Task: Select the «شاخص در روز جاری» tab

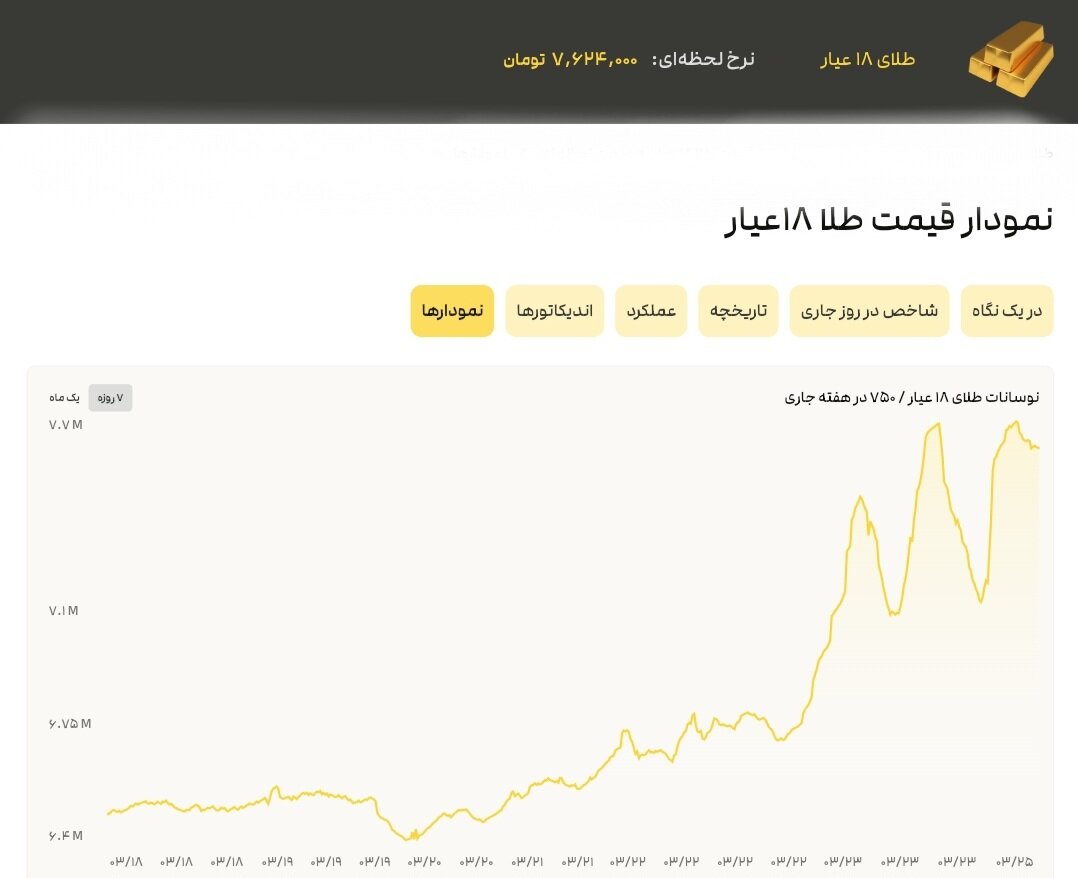Action: point(869,310)
